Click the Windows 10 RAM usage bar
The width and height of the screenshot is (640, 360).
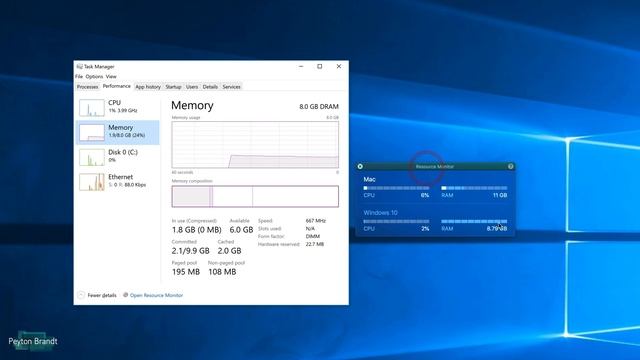click(x=474, y=222)
